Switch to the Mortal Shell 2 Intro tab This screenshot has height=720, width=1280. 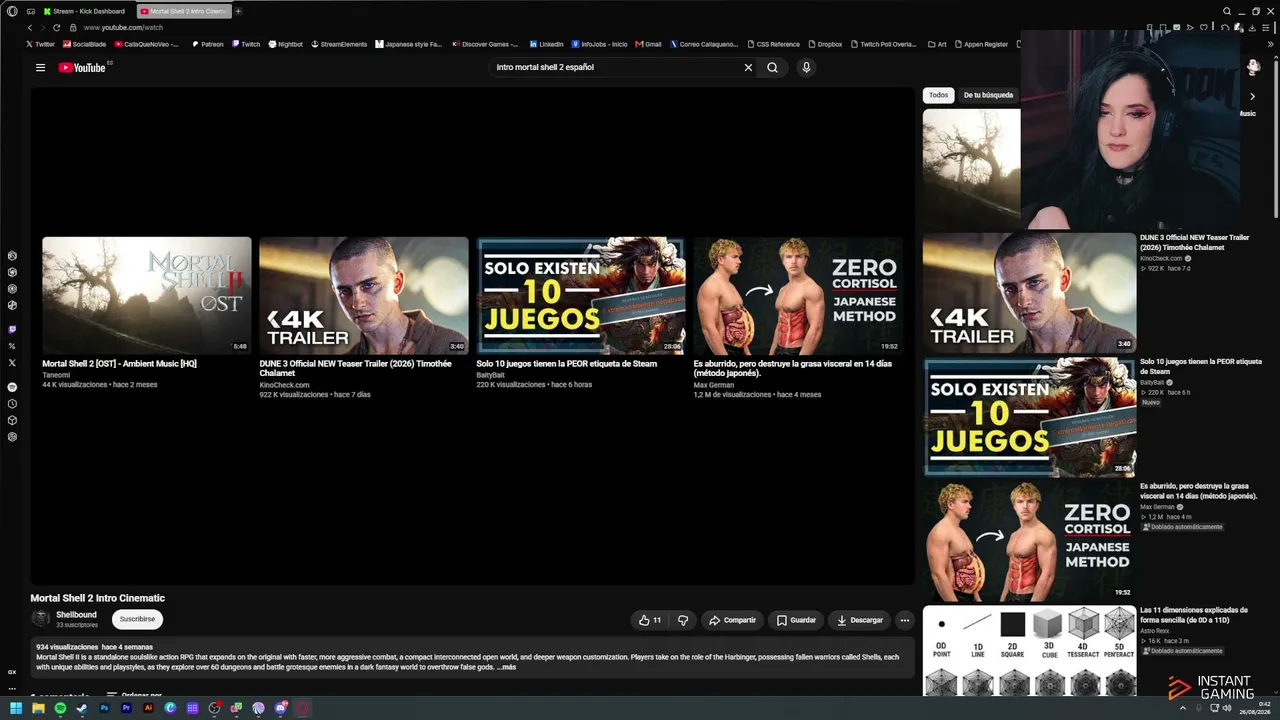pos(184,11)
